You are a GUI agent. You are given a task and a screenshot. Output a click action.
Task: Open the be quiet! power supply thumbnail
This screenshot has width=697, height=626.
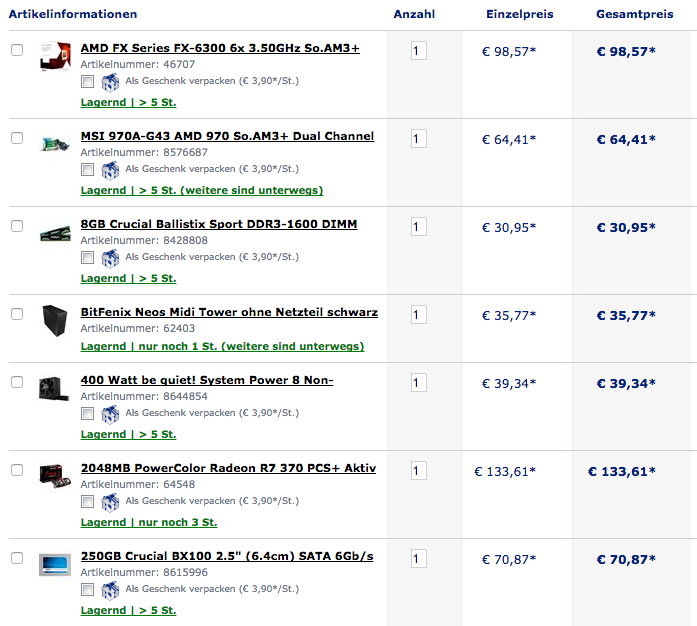(54, 389)
